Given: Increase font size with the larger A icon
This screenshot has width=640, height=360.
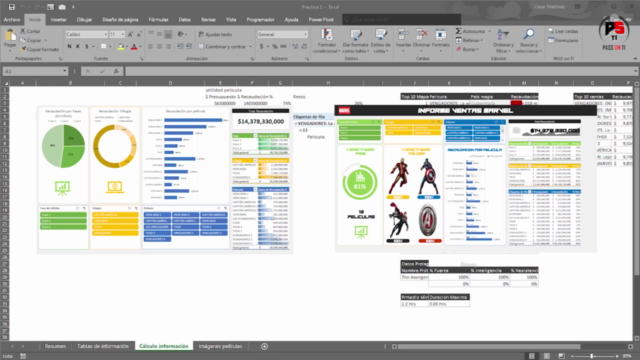Looking at the screenshot, I should click(131, 35).
